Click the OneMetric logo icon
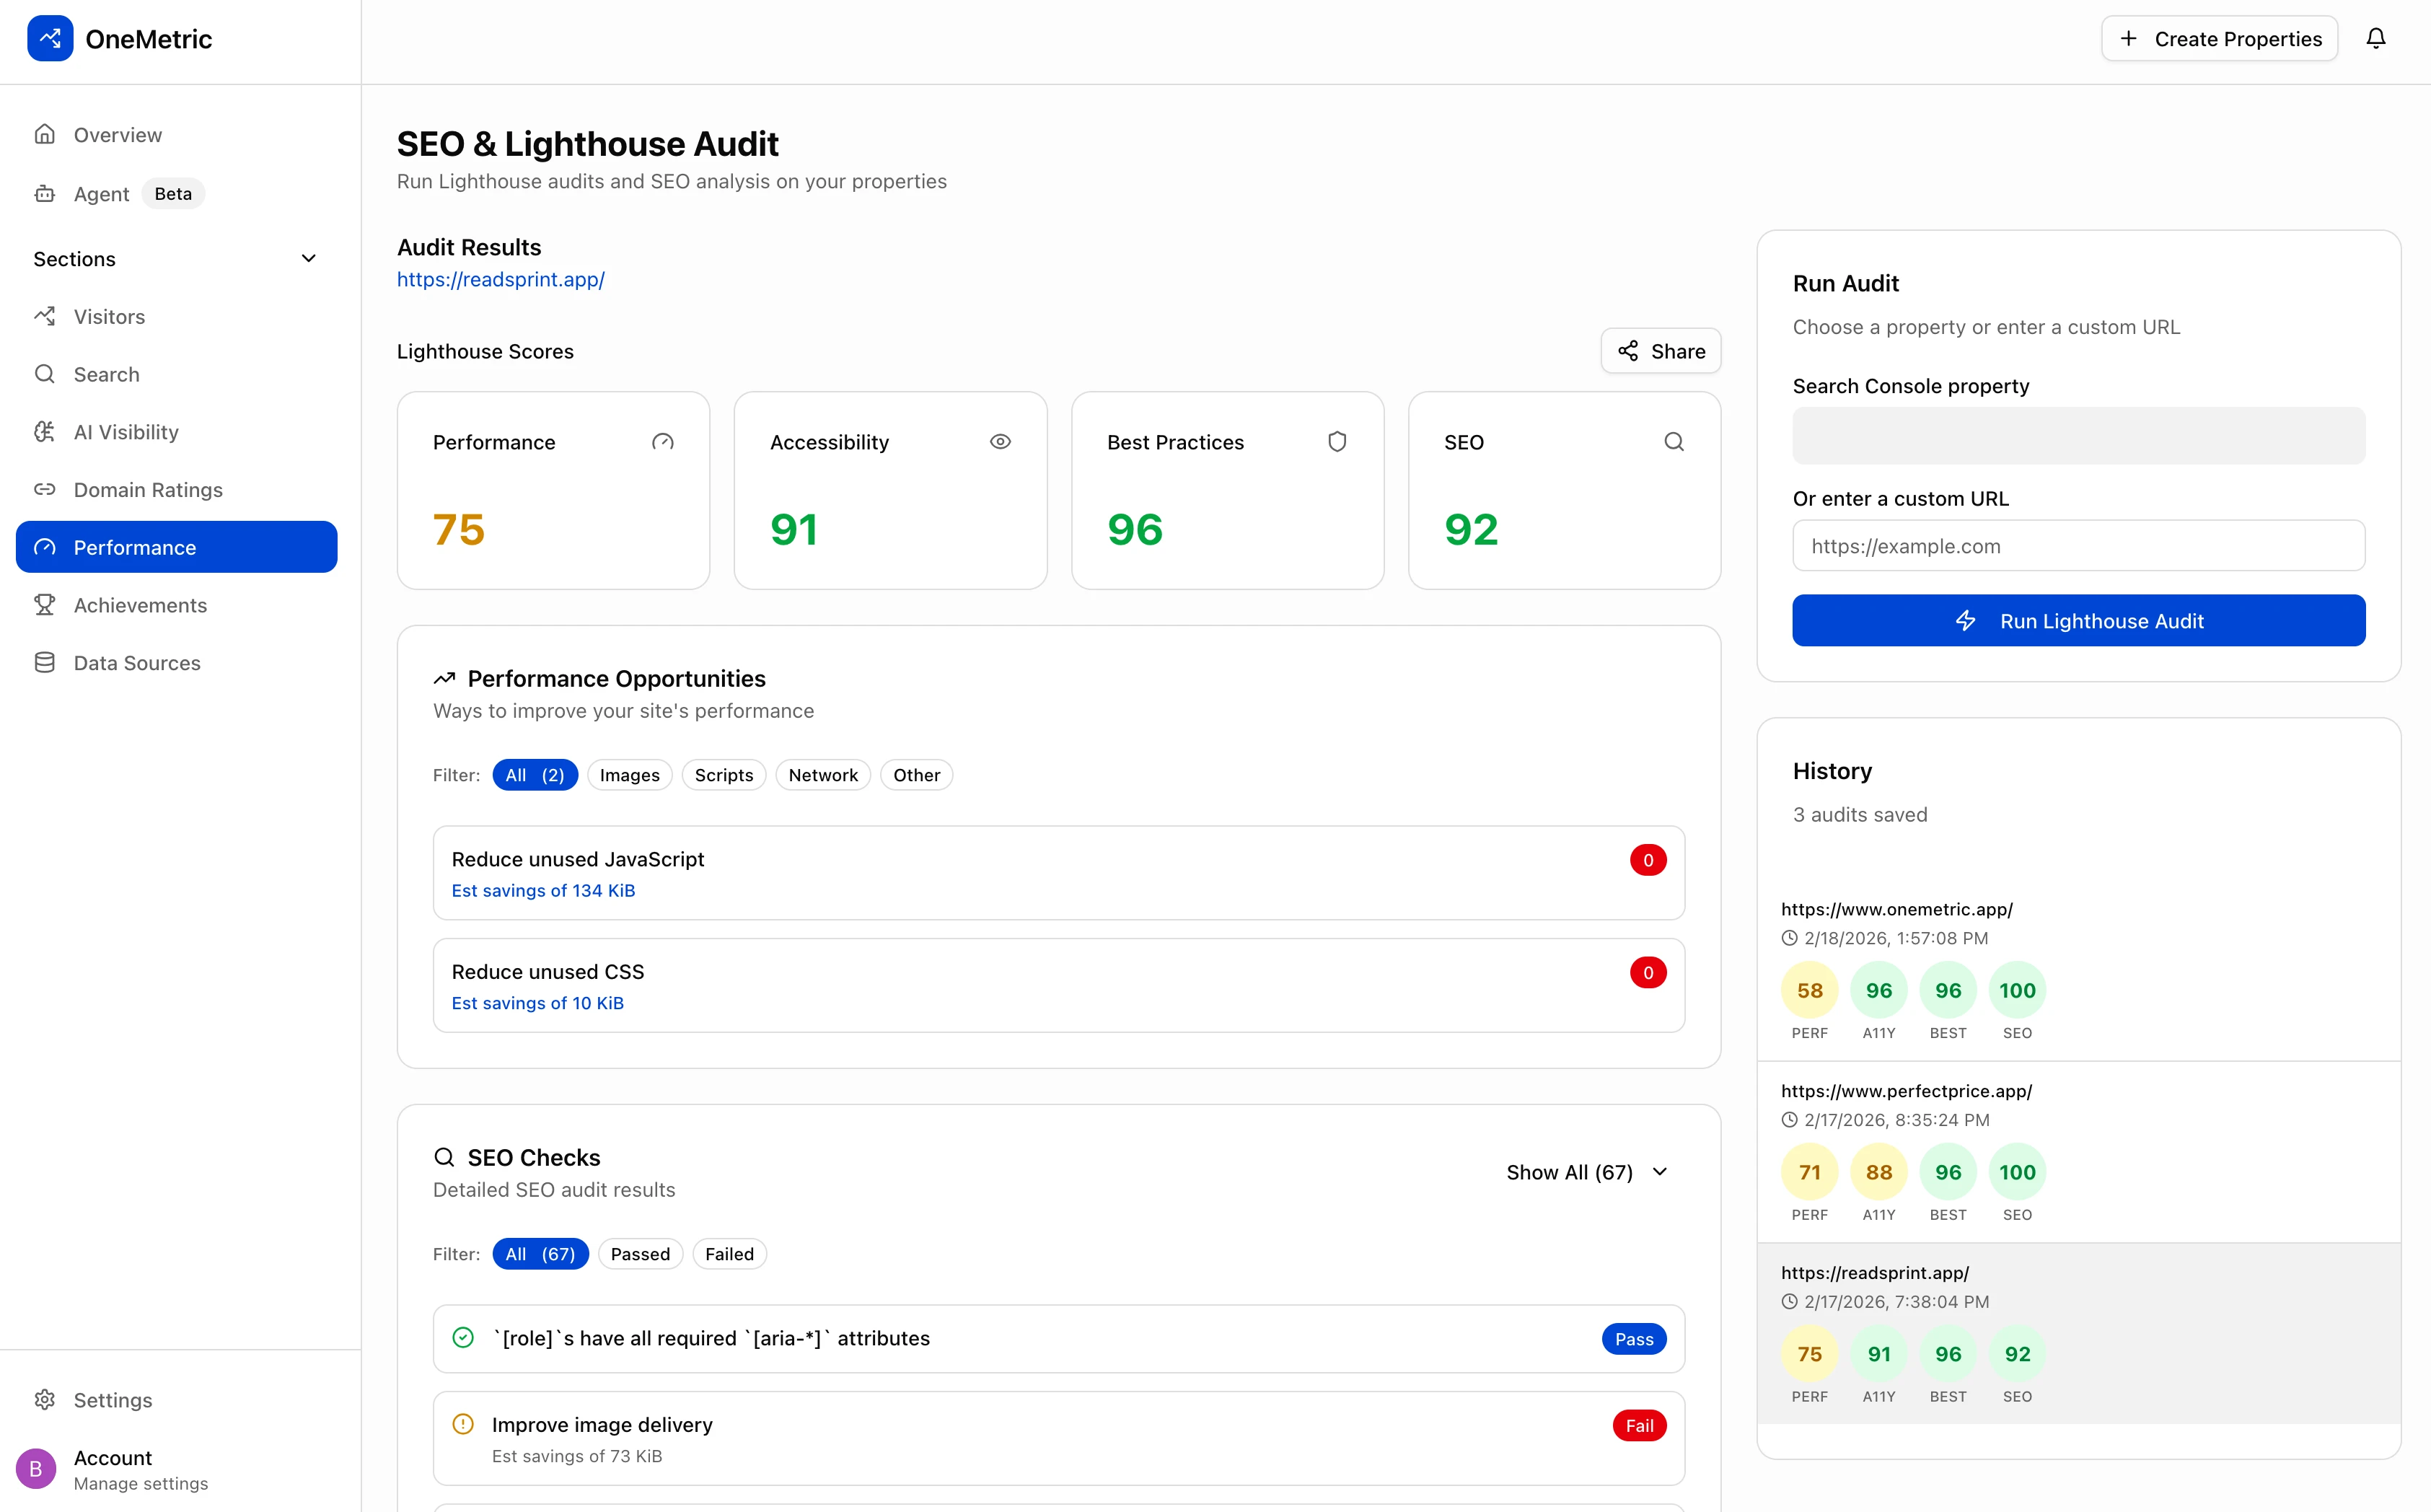Viewport: 2431px width, 1512px height. (x=50, y=39)
